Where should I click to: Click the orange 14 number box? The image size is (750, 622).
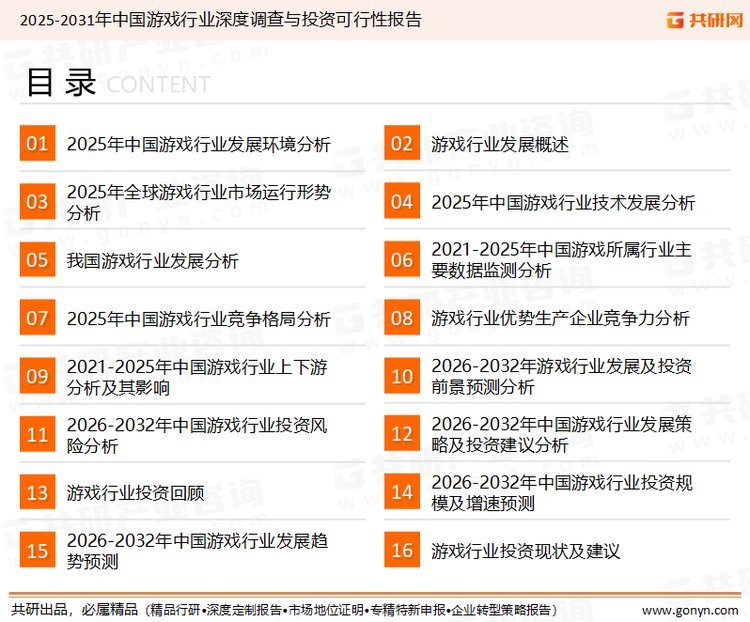[402, 492]
